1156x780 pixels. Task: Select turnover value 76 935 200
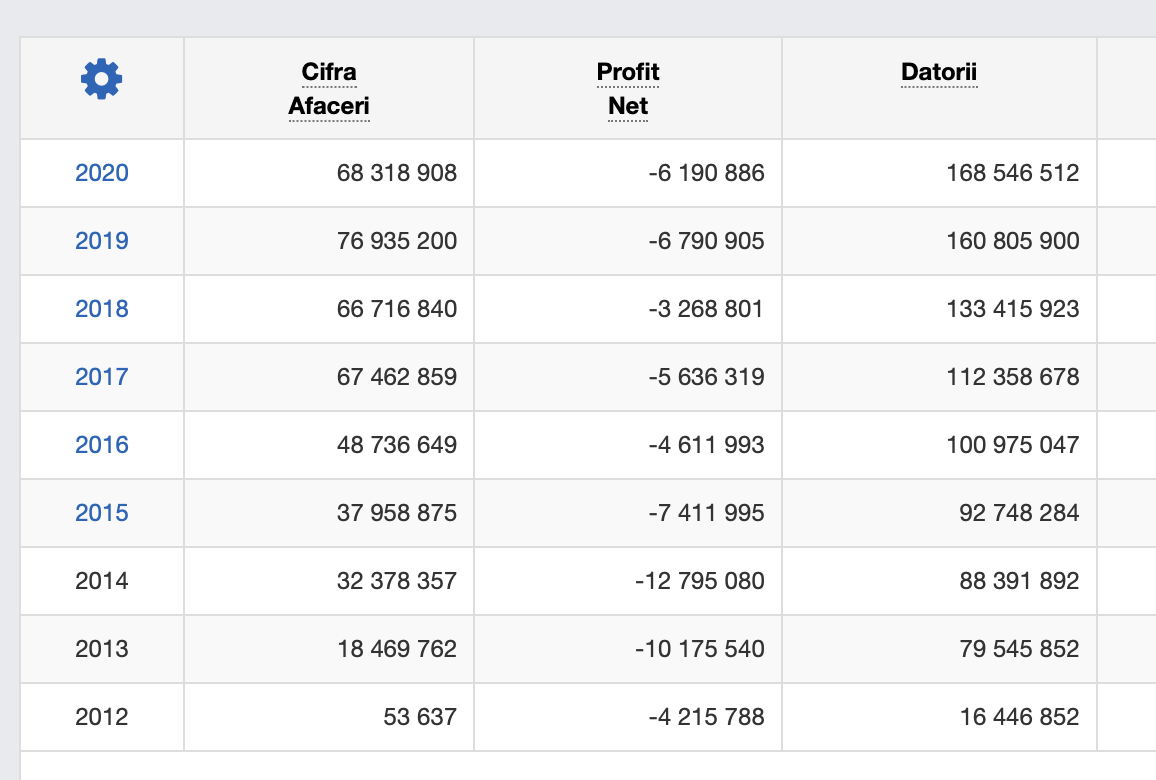coord(397,241)
